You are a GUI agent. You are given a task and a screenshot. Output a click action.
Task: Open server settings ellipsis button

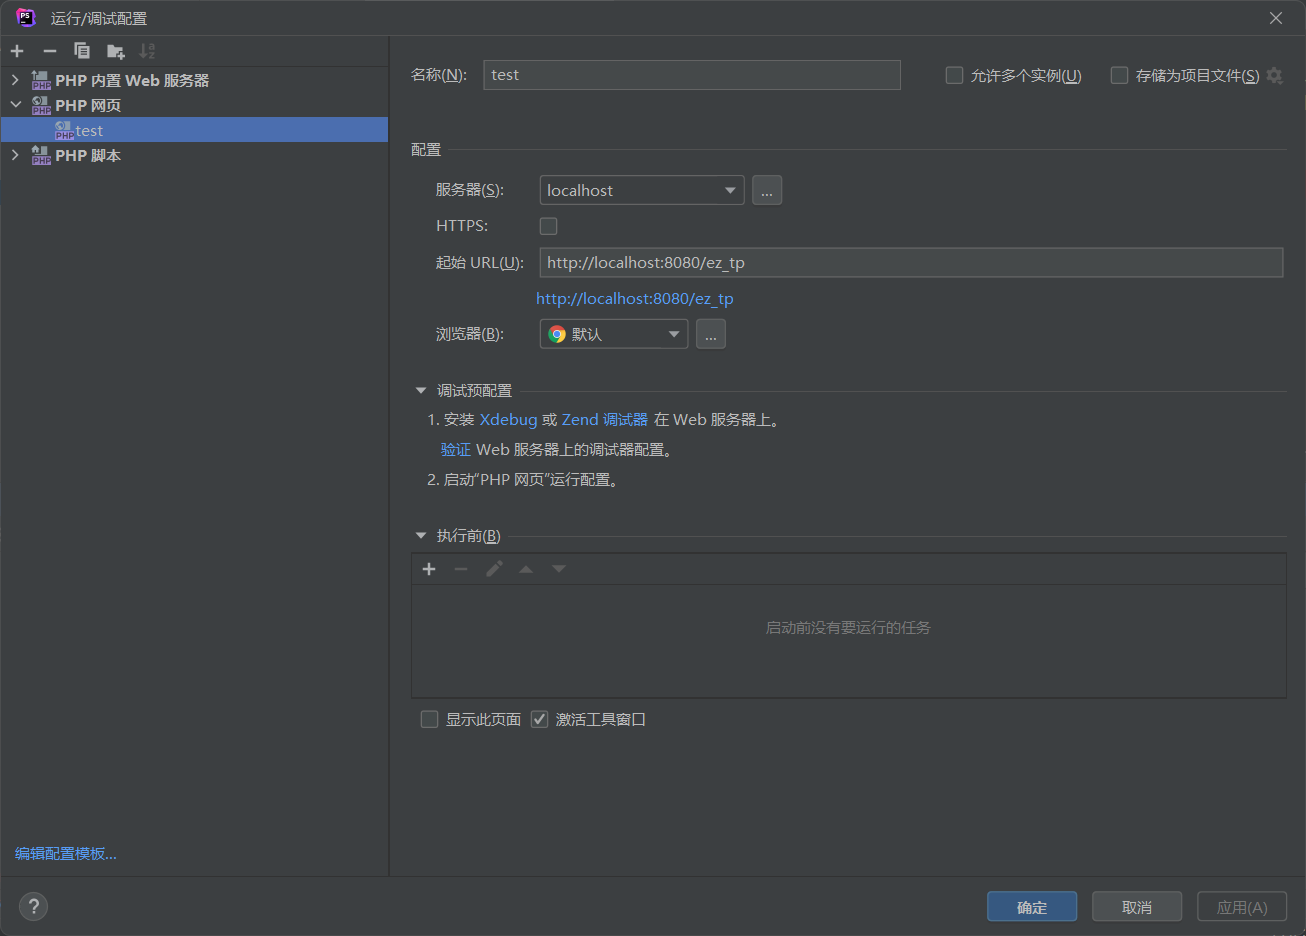click(767, 190)
